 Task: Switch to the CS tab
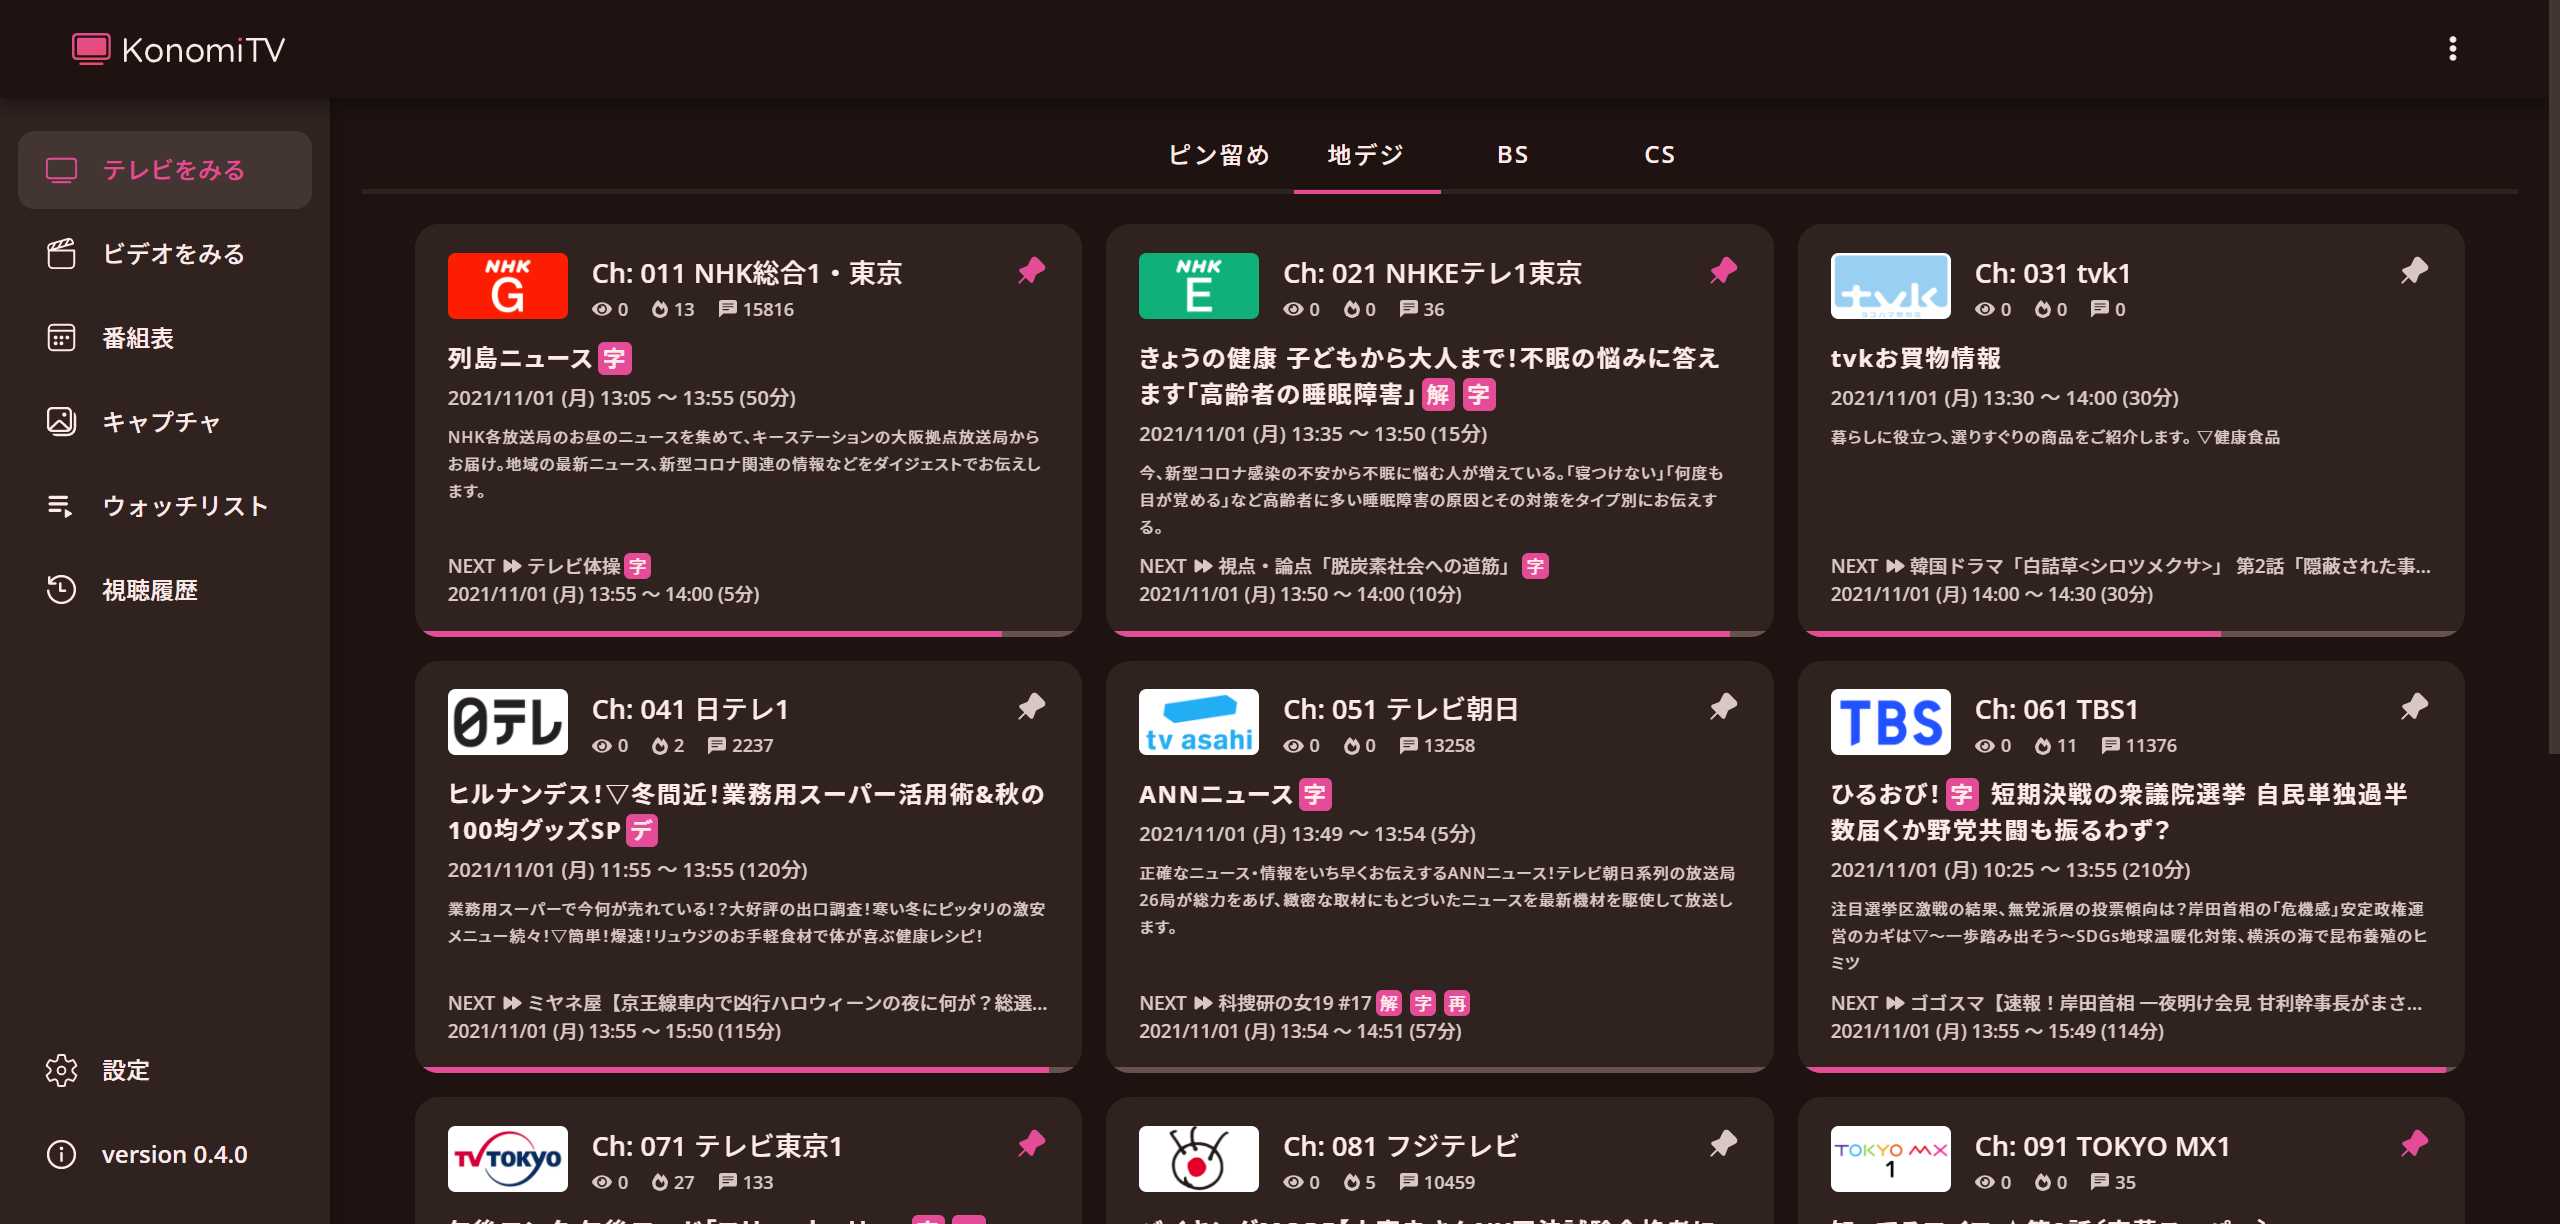tap(1660, 155)
